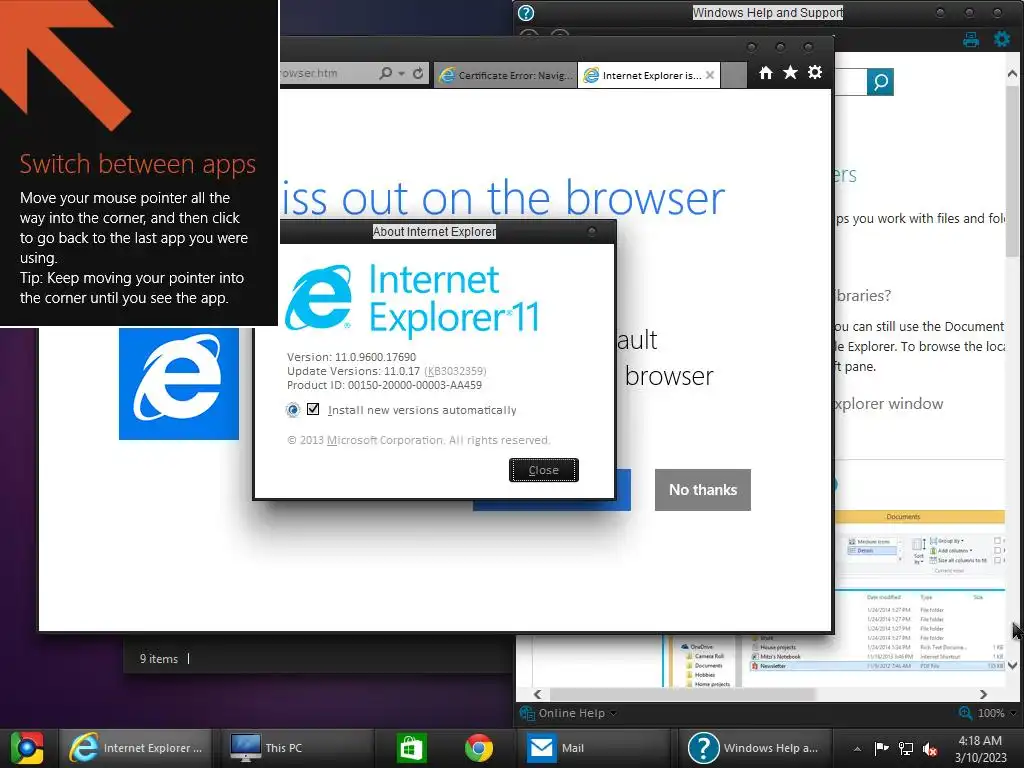Open Action Center flag icon
The height and width of the screenshot is (768, 1024).
[x=882, y=749]
